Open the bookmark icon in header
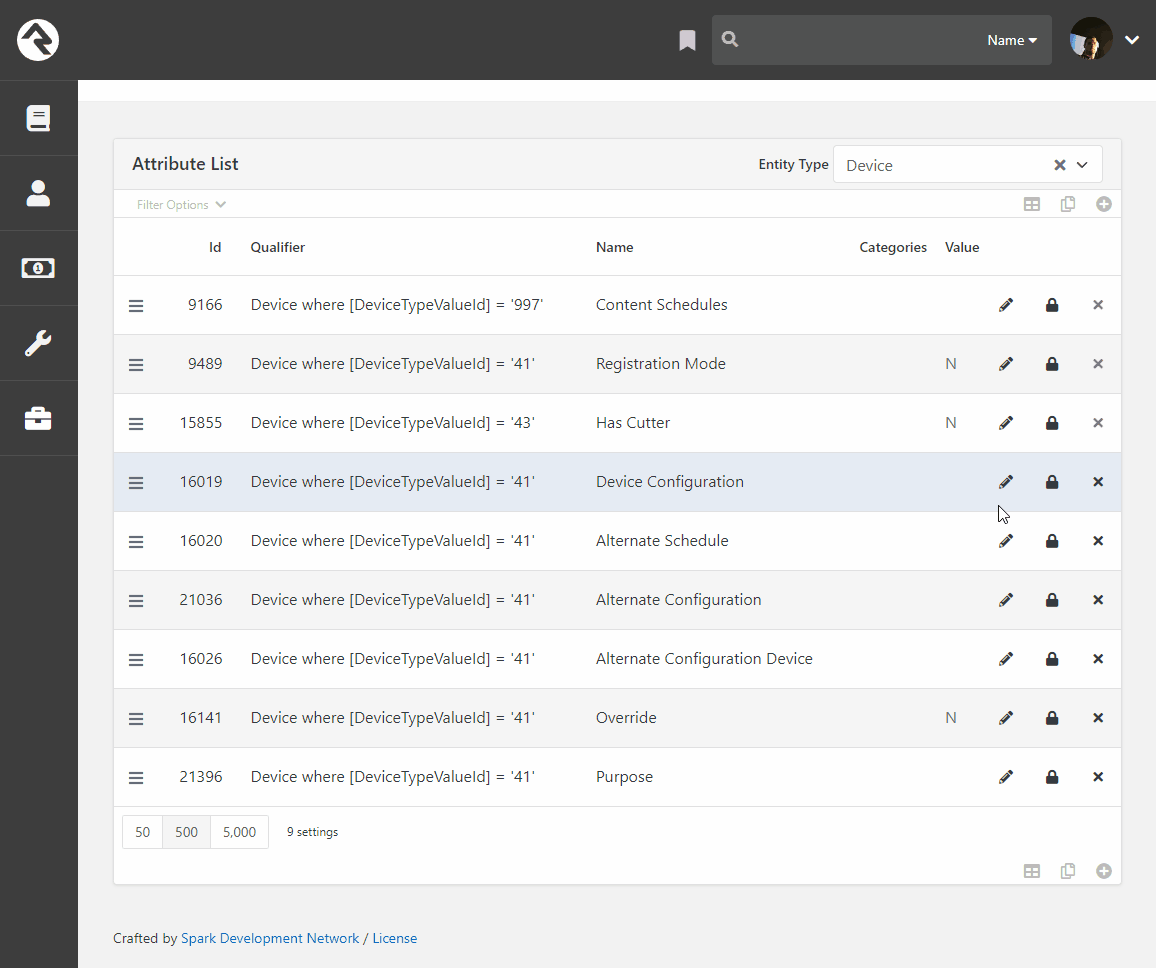The image size is (1156, 968). (x=687, y=41)
